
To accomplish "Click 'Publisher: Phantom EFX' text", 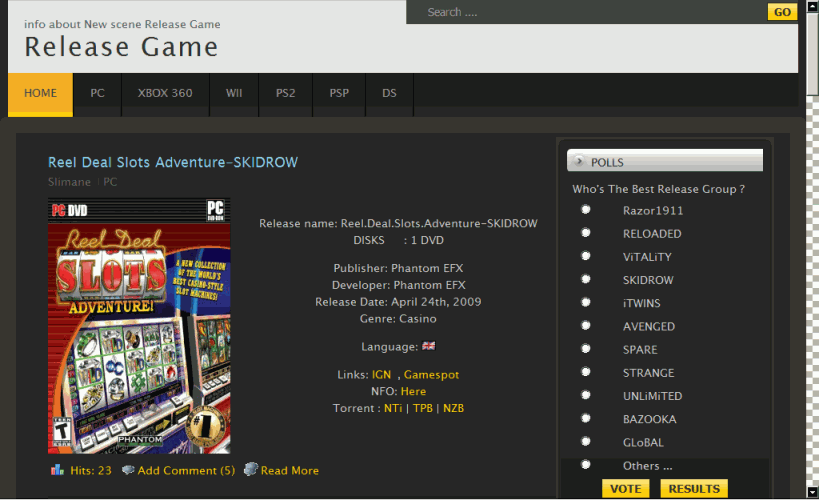I will coord(398,268).
